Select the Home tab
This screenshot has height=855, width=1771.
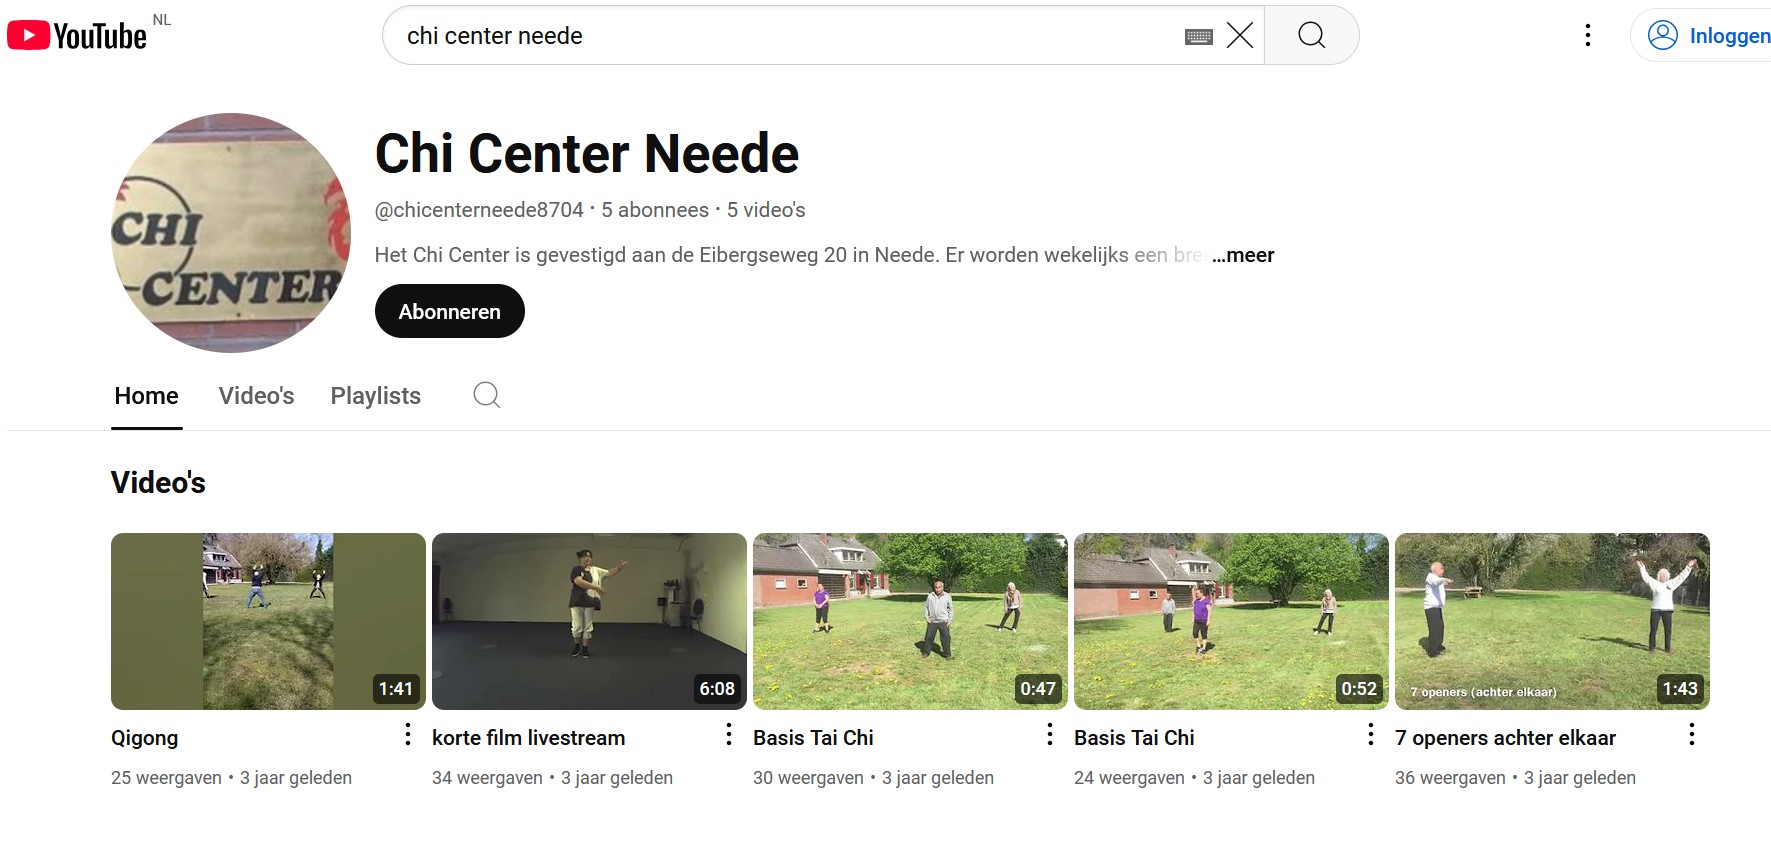146,396
